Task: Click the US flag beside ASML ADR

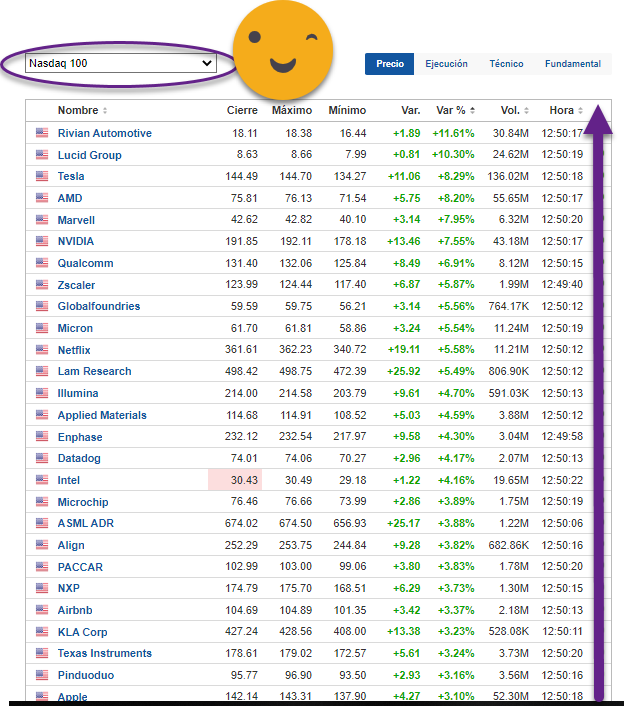Action: 42,523
